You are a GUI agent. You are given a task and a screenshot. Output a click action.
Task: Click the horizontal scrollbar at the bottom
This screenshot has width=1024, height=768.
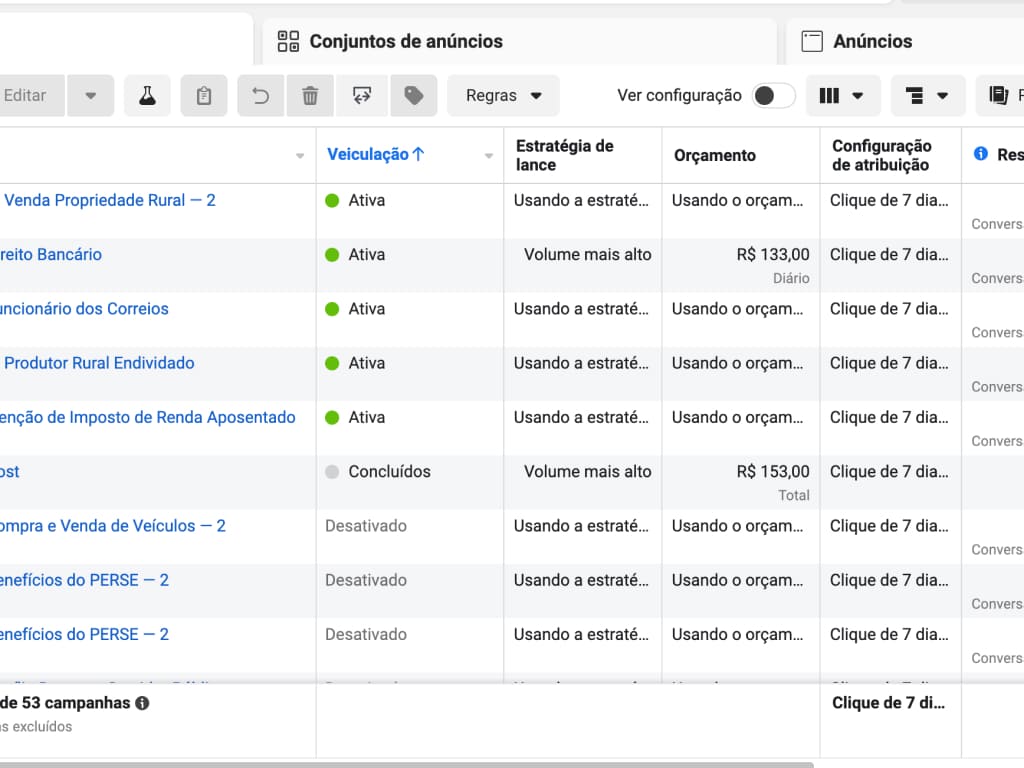(x=407, y=764)
